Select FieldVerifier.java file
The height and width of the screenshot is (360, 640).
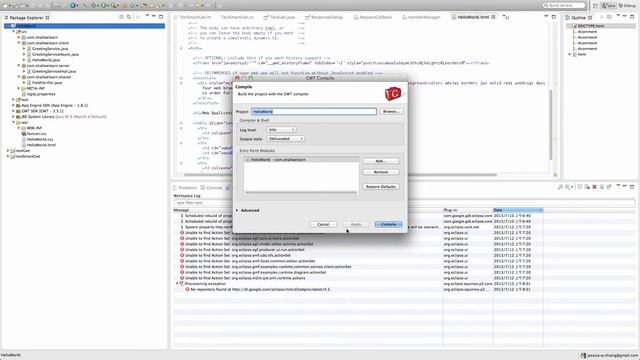47,82
